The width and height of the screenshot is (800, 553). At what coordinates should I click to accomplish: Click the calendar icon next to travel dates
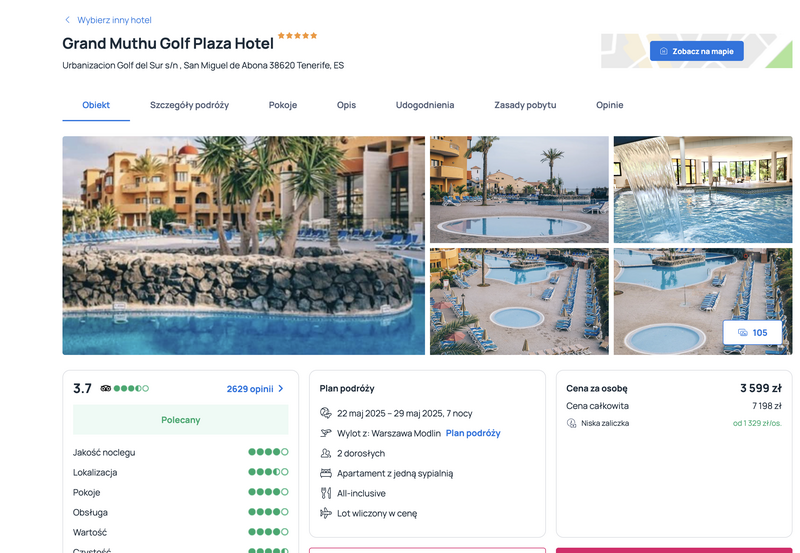click(x=326, y=413)
